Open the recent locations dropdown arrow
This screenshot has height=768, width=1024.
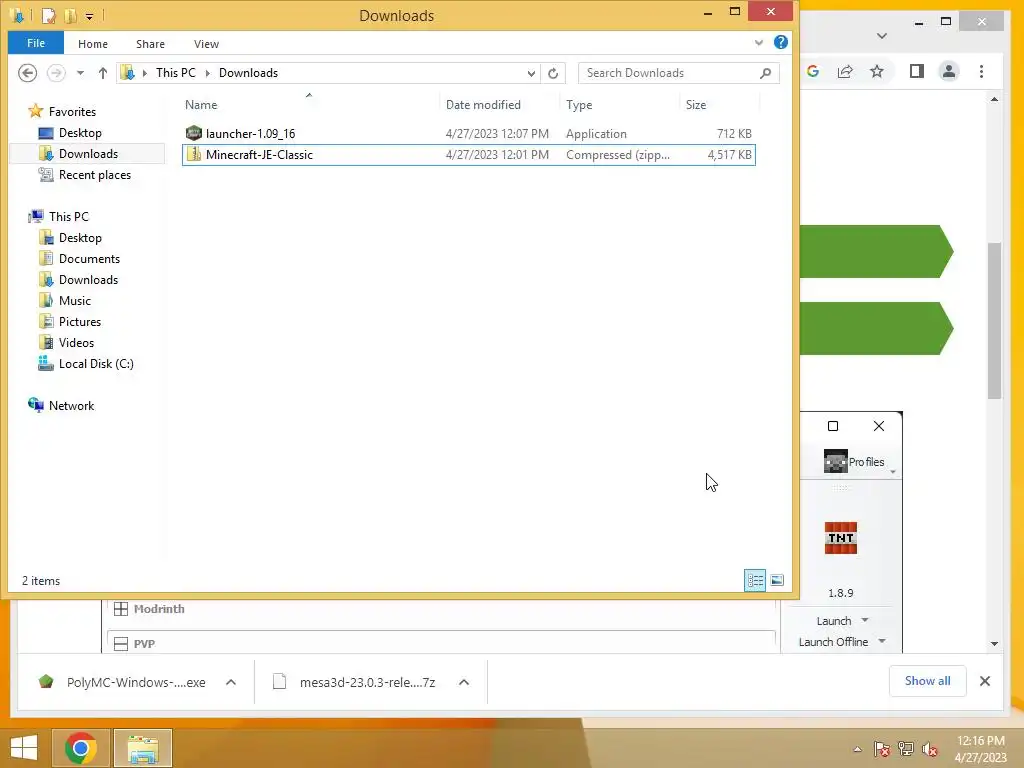80,73
